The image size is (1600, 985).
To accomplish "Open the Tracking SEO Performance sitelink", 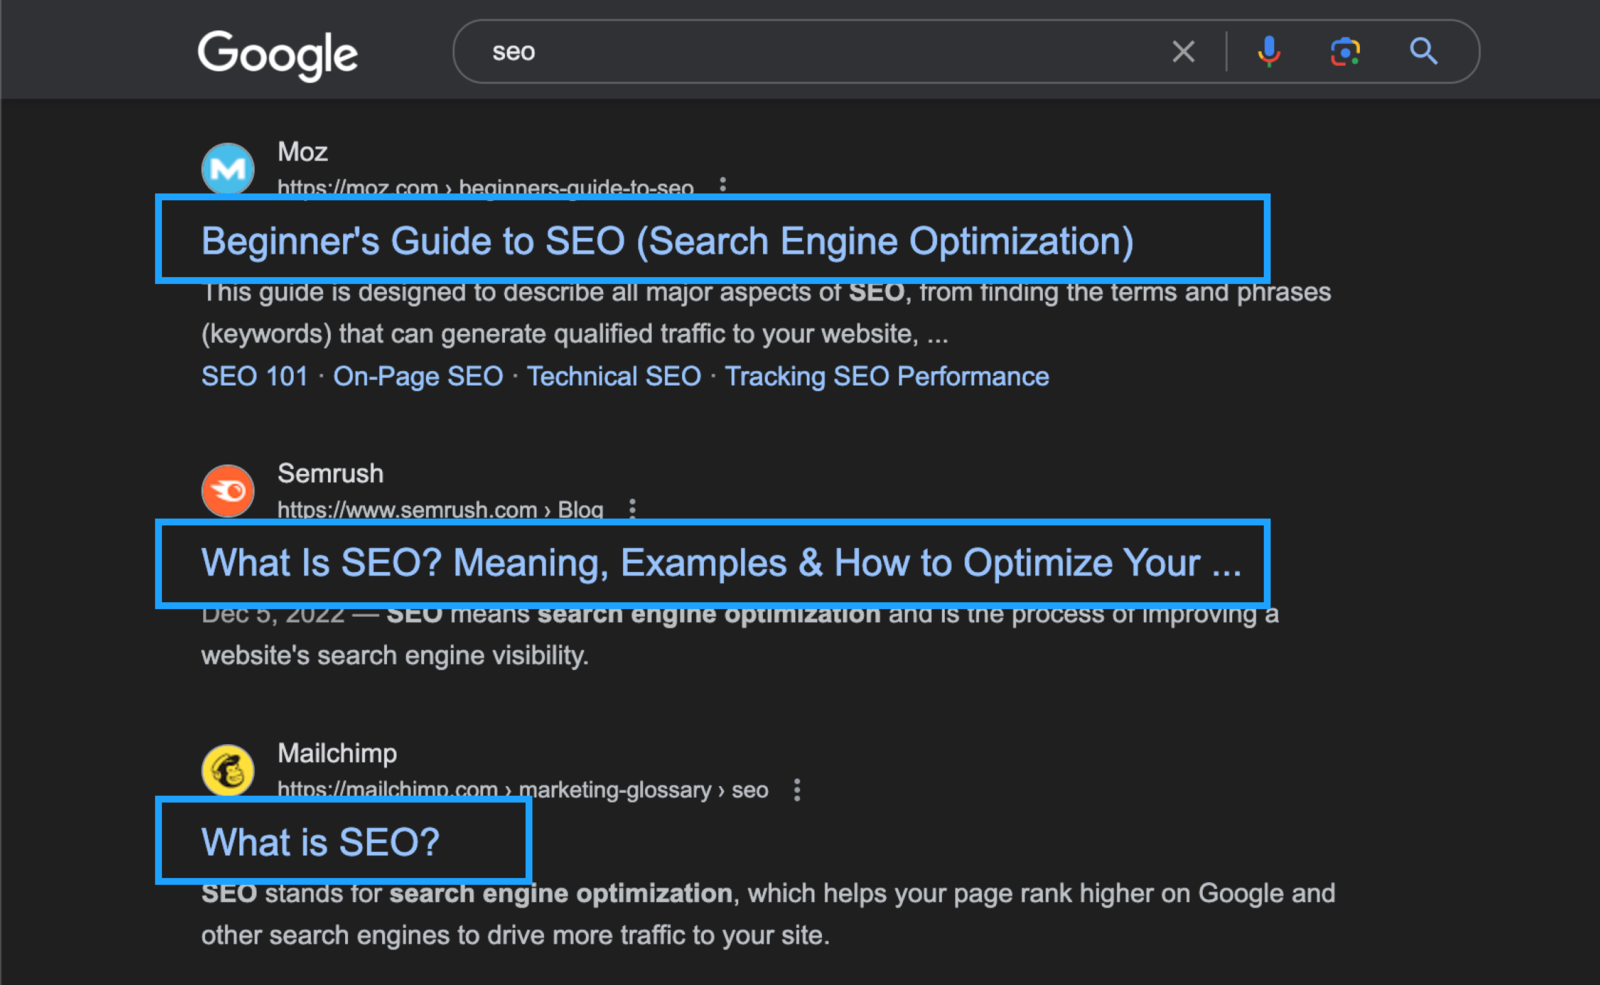I will 887,376.
